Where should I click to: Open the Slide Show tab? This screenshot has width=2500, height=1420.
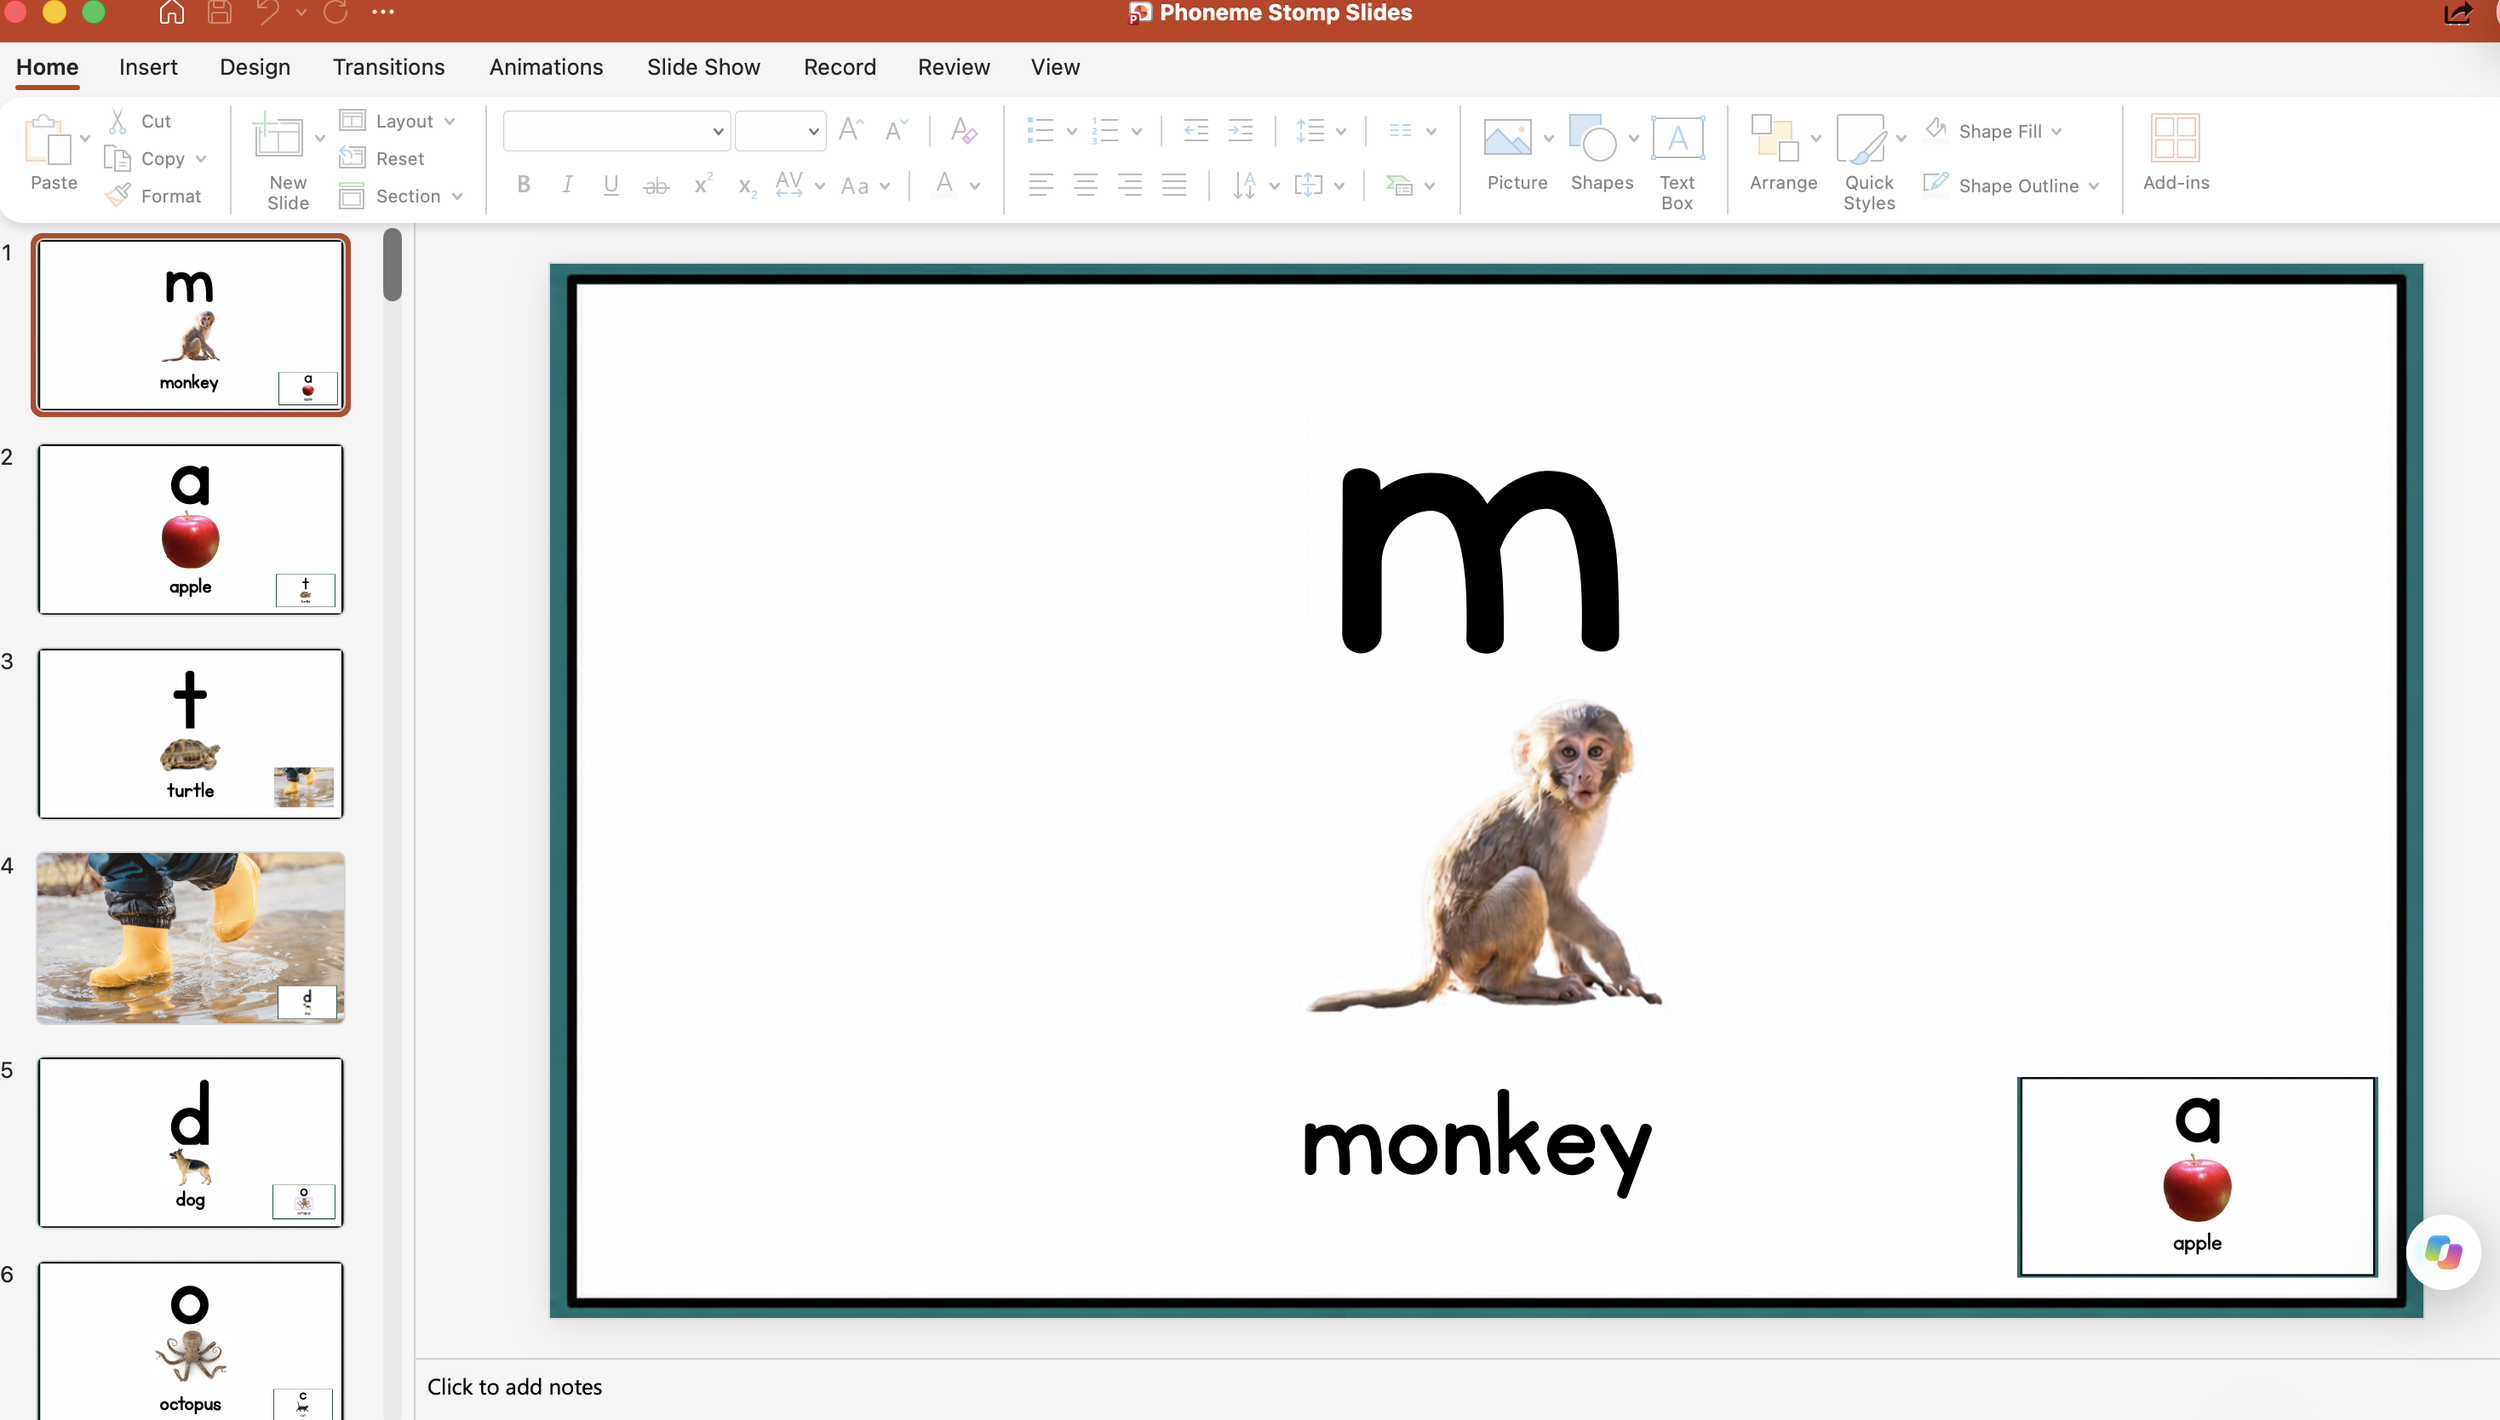(x=703, y=67)
